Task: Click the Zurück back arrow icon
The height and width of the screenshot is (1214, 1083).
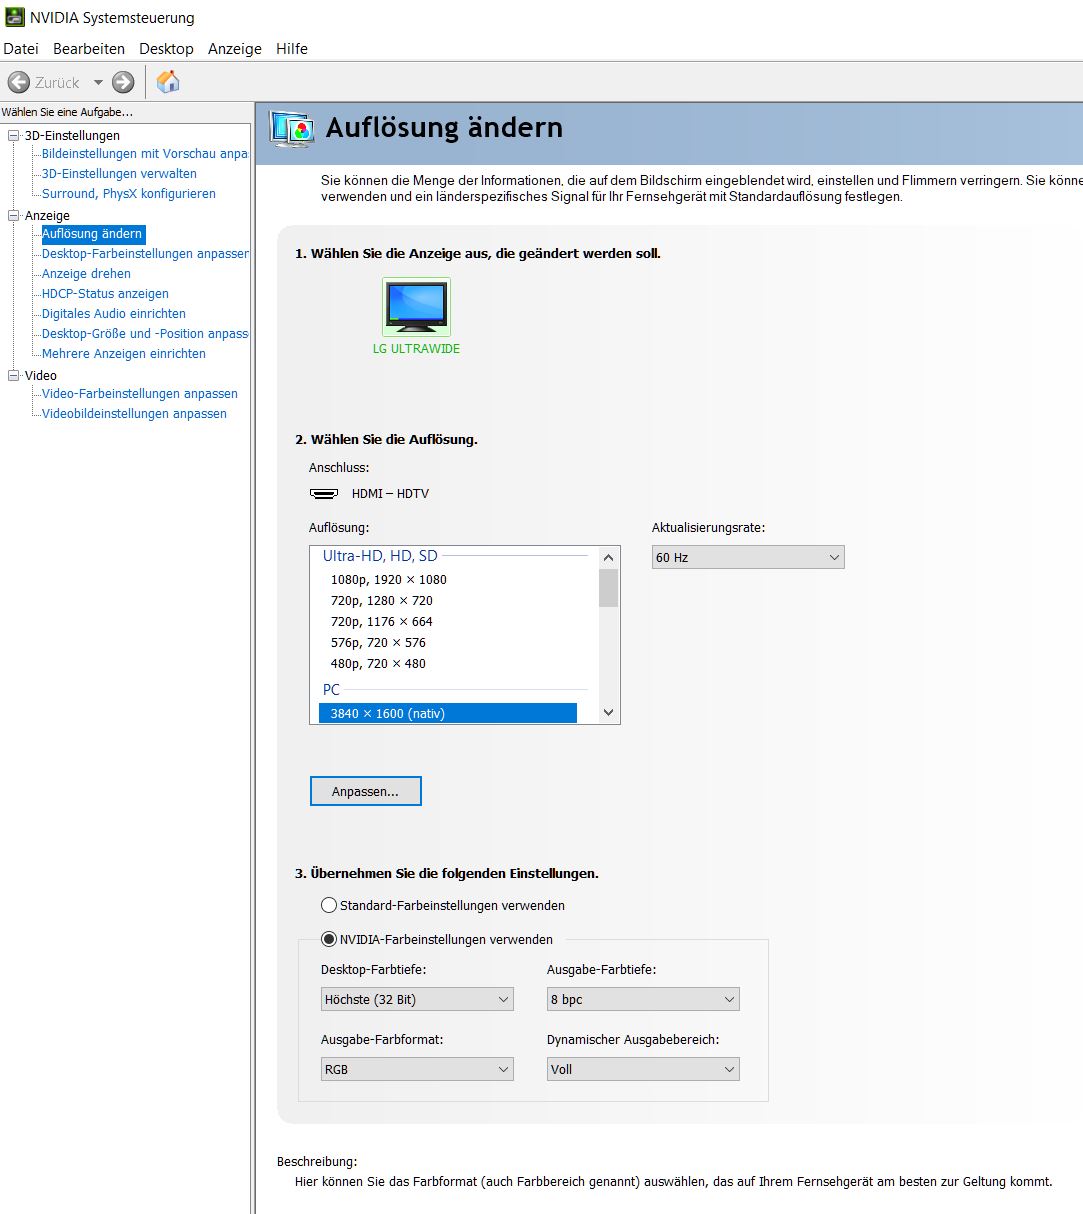Action: pyautogui.click(x=18, y=82)
